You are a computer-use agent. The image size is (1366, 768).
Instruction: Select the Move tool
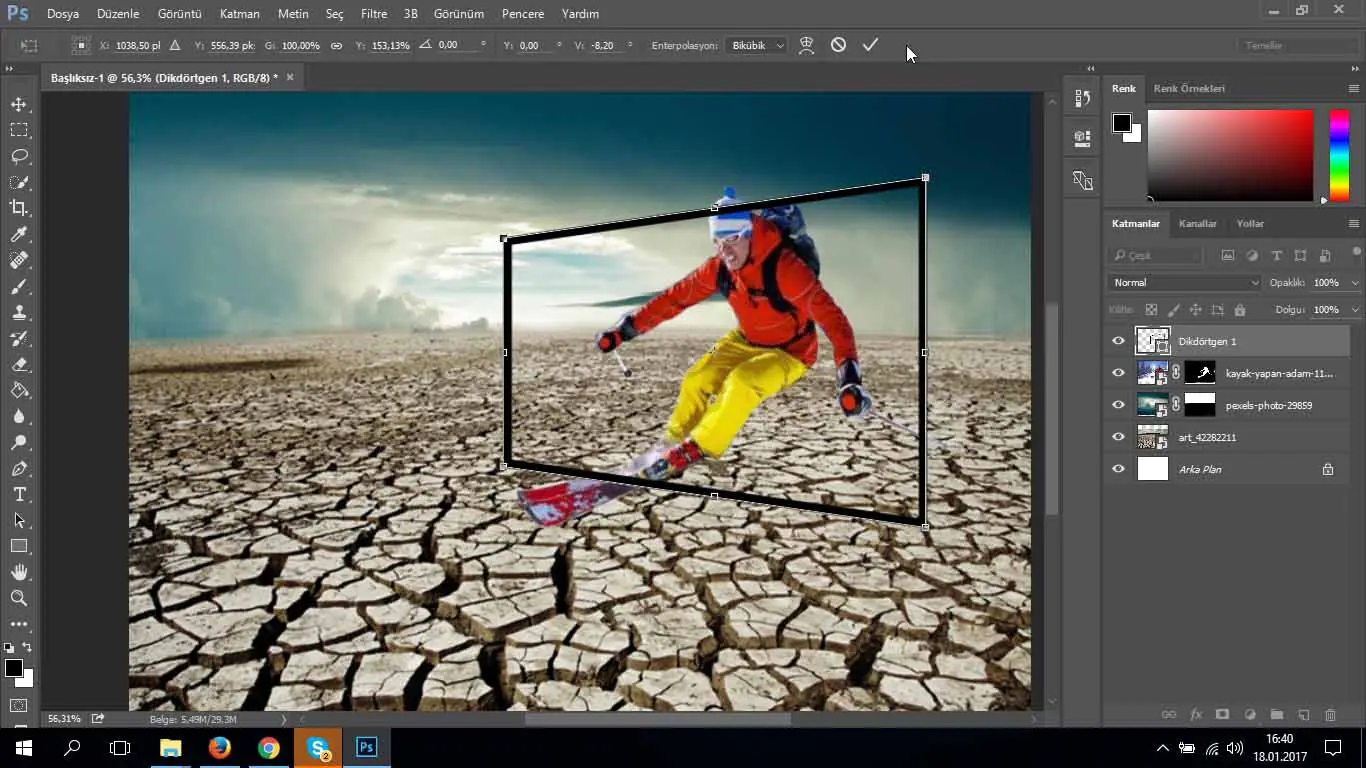[x=19, y=104]
